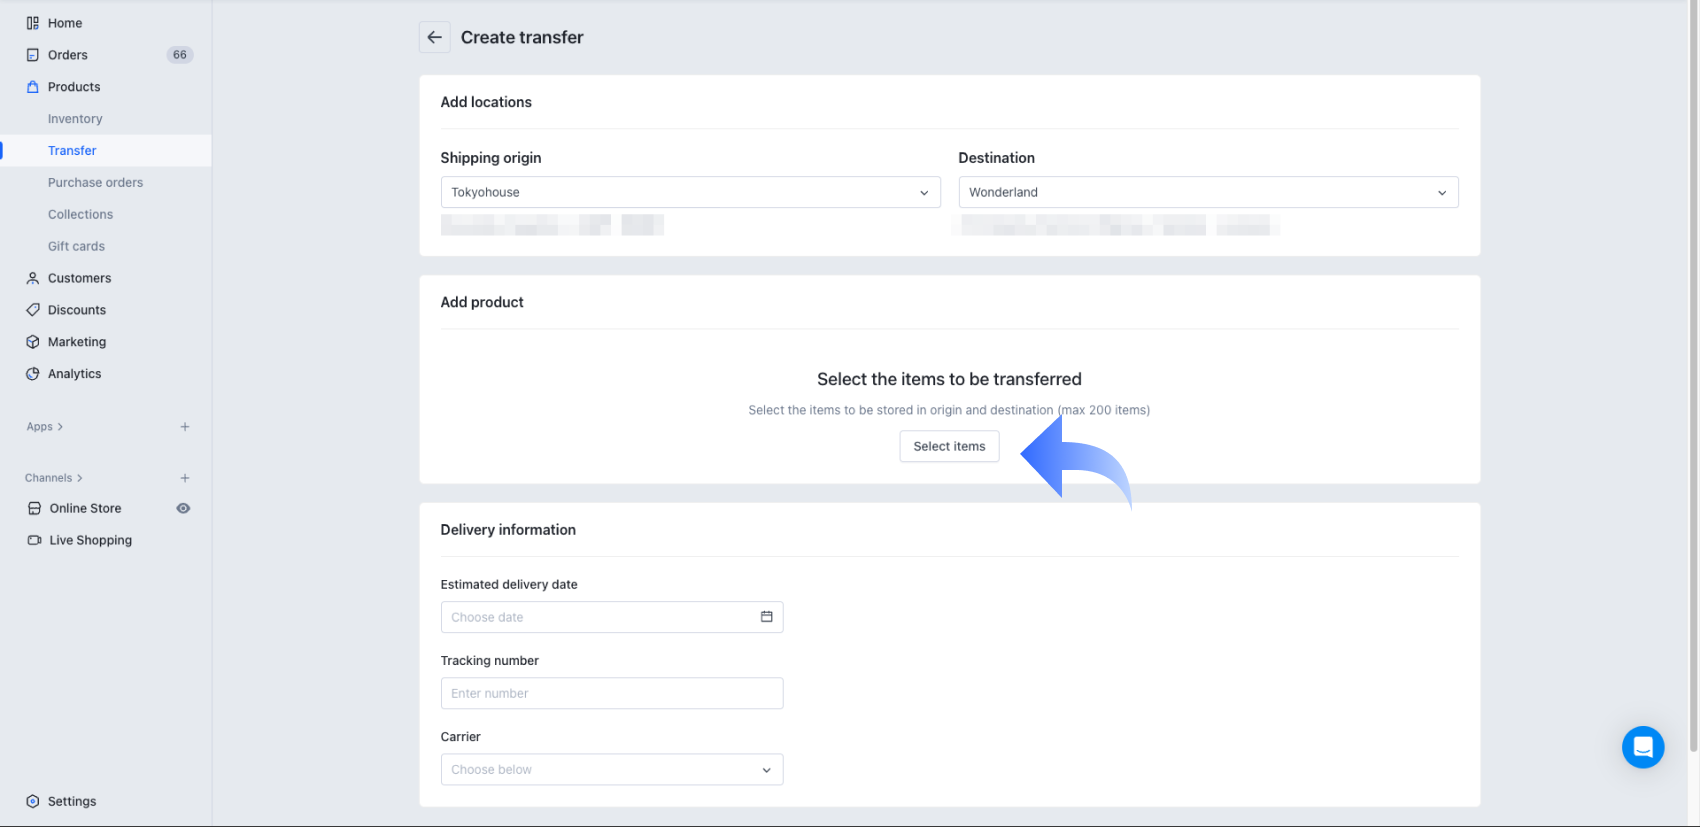Expand the Apps section

pyautogui.click(x=45, y=427)
